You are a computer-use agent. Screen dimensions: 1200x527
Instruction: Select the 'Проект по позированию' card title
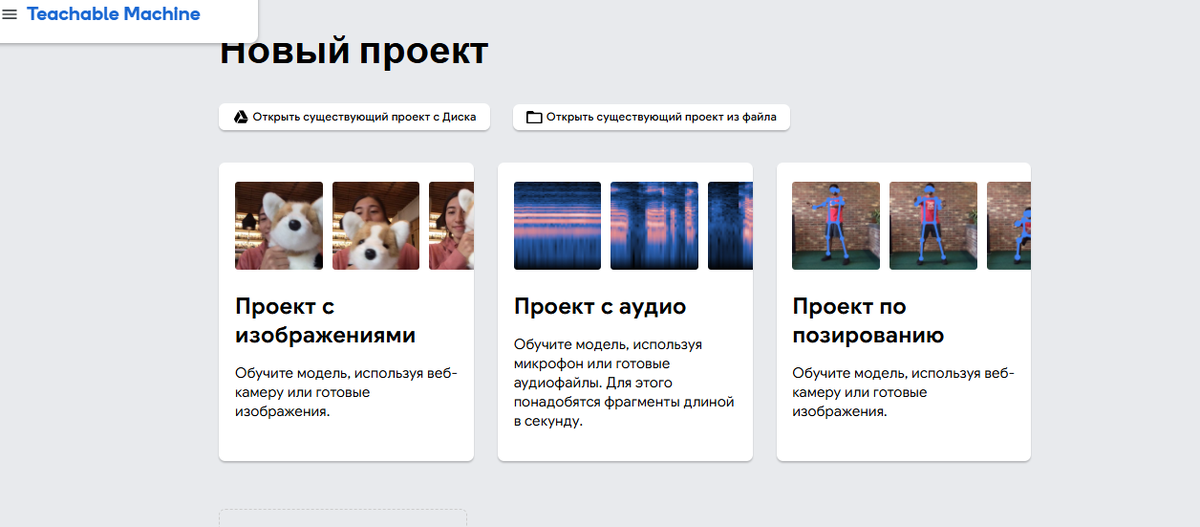pyautogui.click(x=868, y=320)
